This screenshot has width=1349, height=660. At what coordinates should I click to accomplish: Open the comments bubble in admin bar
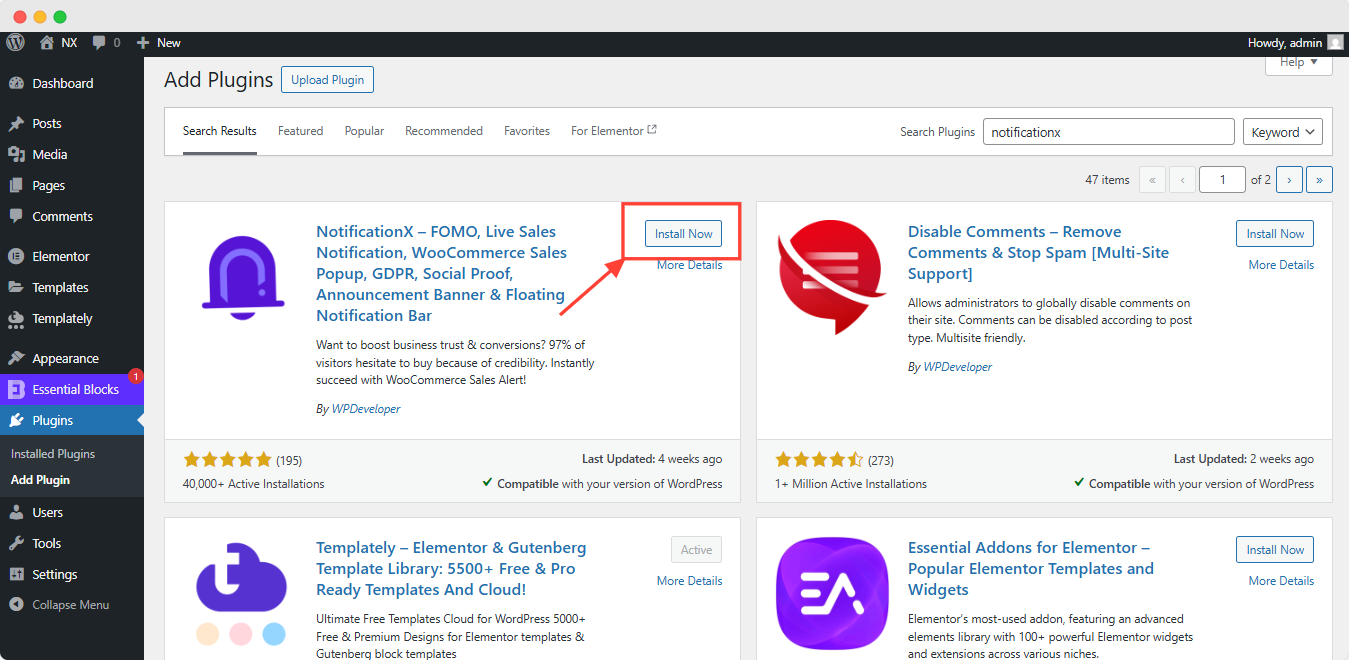click(x=99, y=43)
